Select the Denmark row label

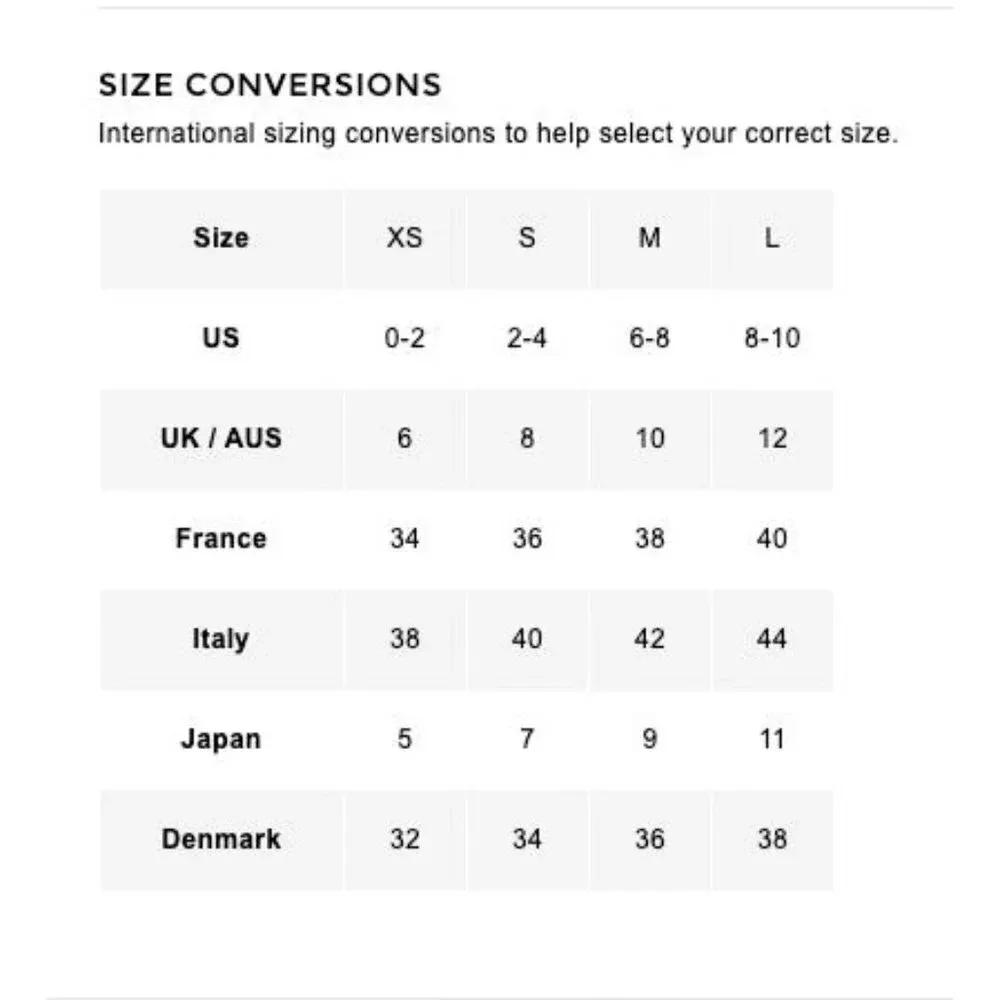click(221, 839)
